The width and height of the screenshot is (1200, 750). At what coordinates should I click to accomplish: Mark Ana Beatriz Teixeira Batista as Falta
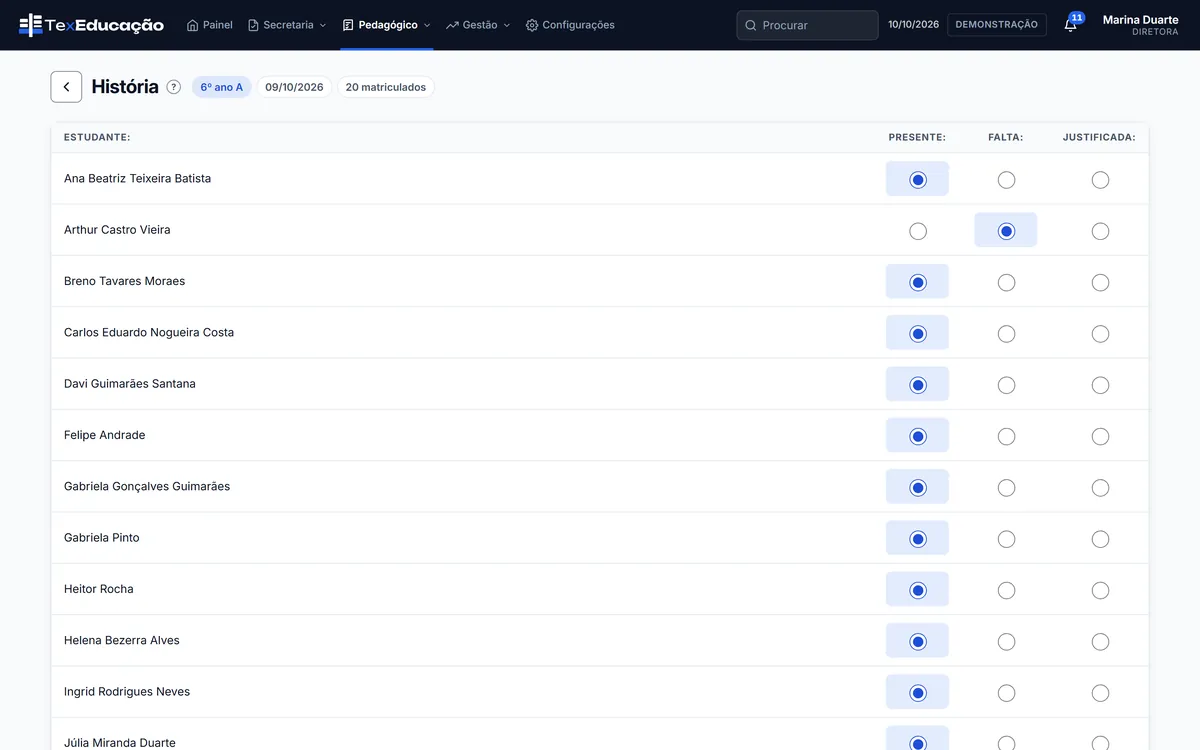[x=1006, y=180]
